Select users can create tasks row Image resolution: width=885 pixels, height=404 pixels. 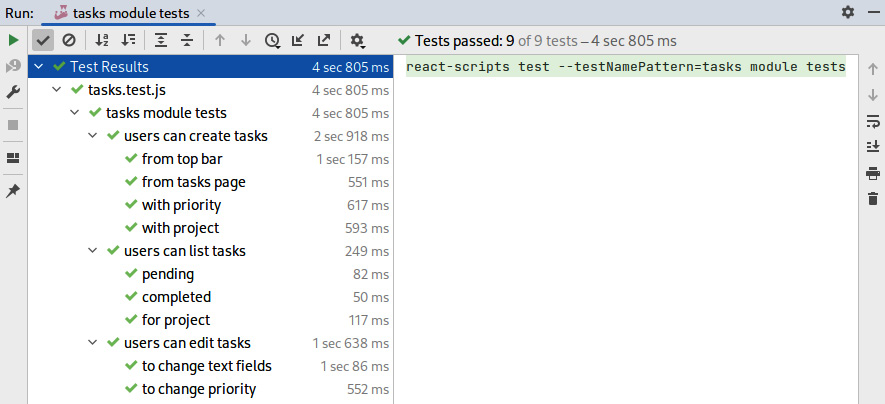[x=211, y=136]
